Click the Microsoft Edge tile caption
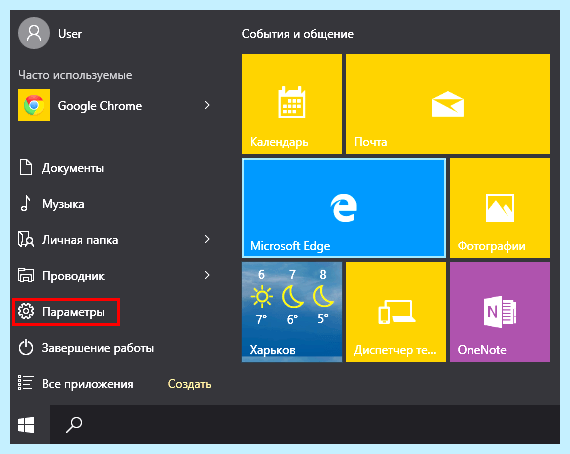 pyautogui.click(x=290, y=246)
